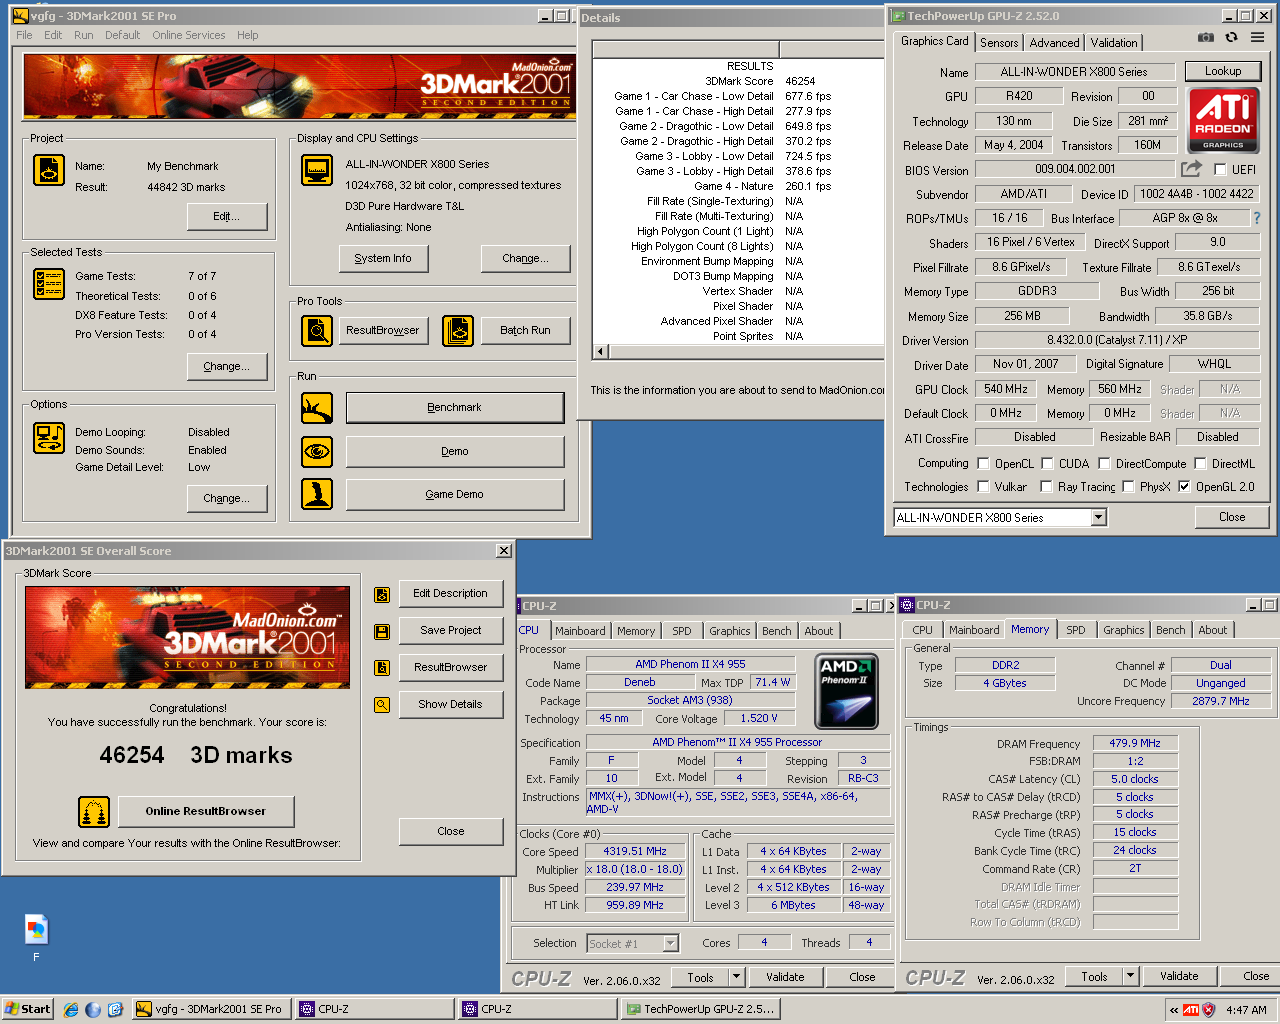Image resolution: width=1280 pixels, height=1024 pixels.
Task: Toggle the DirectCompute checkbox
Action: (1104, 464)
